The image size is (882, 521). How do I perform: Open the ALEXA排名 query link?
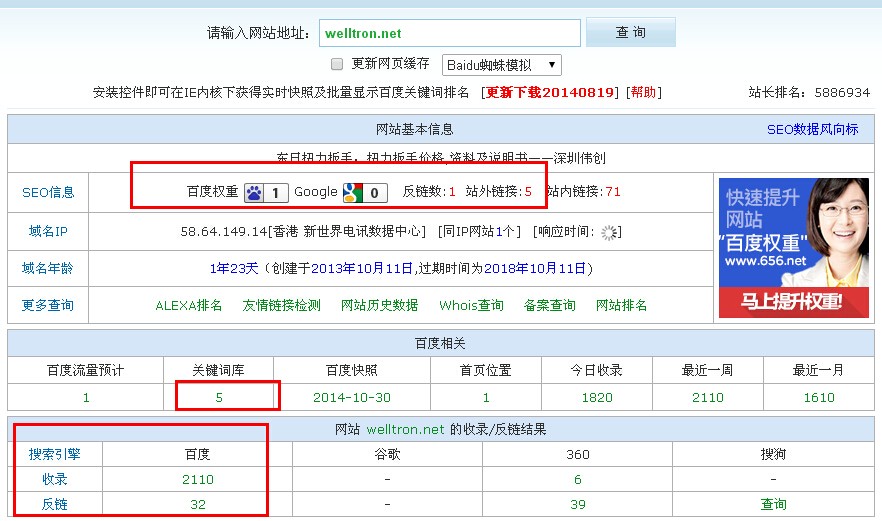pyautogui.click(x=189, y=305)
